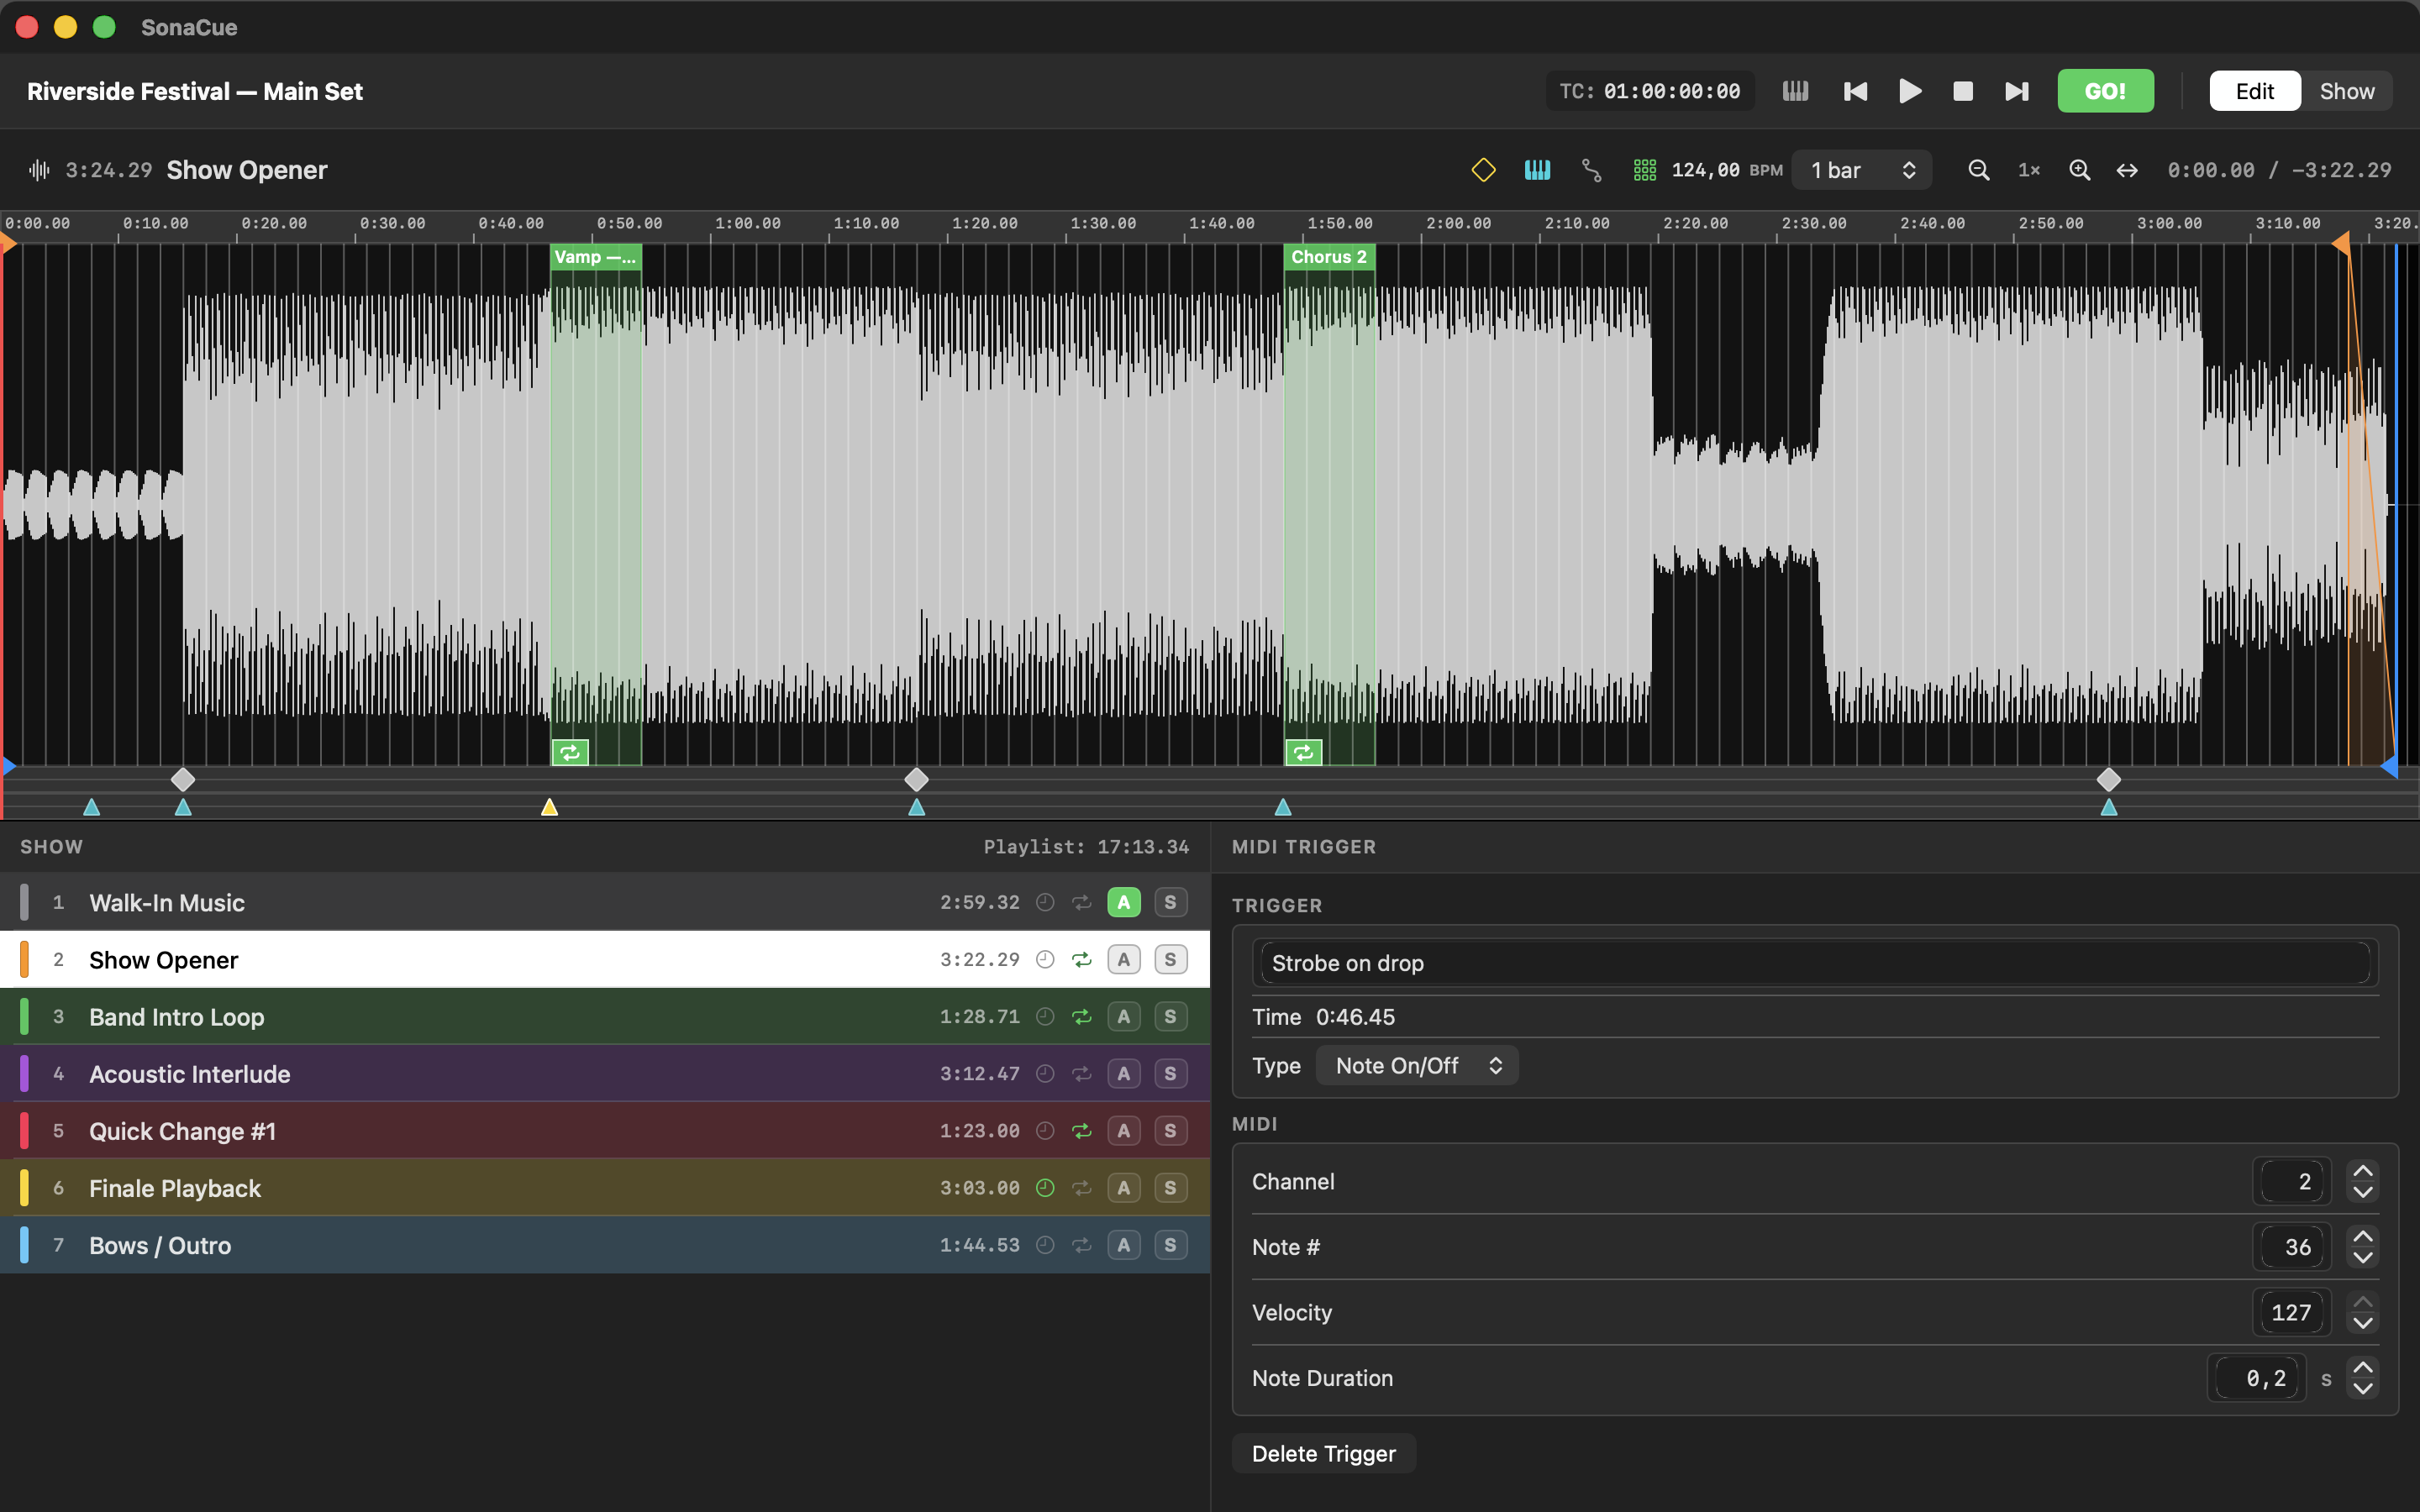Select Walk-In Music track row
The width and height of the screenshot is (2420, 1512).
click(x=605, y=902)
